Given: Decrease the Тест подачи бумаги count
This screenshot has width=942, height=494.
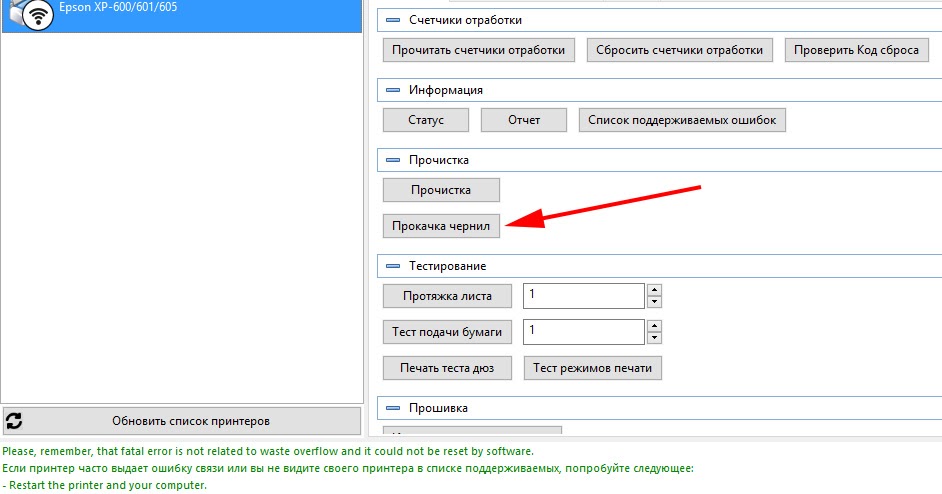Looking at the screenshot, I should click(654, 338).
